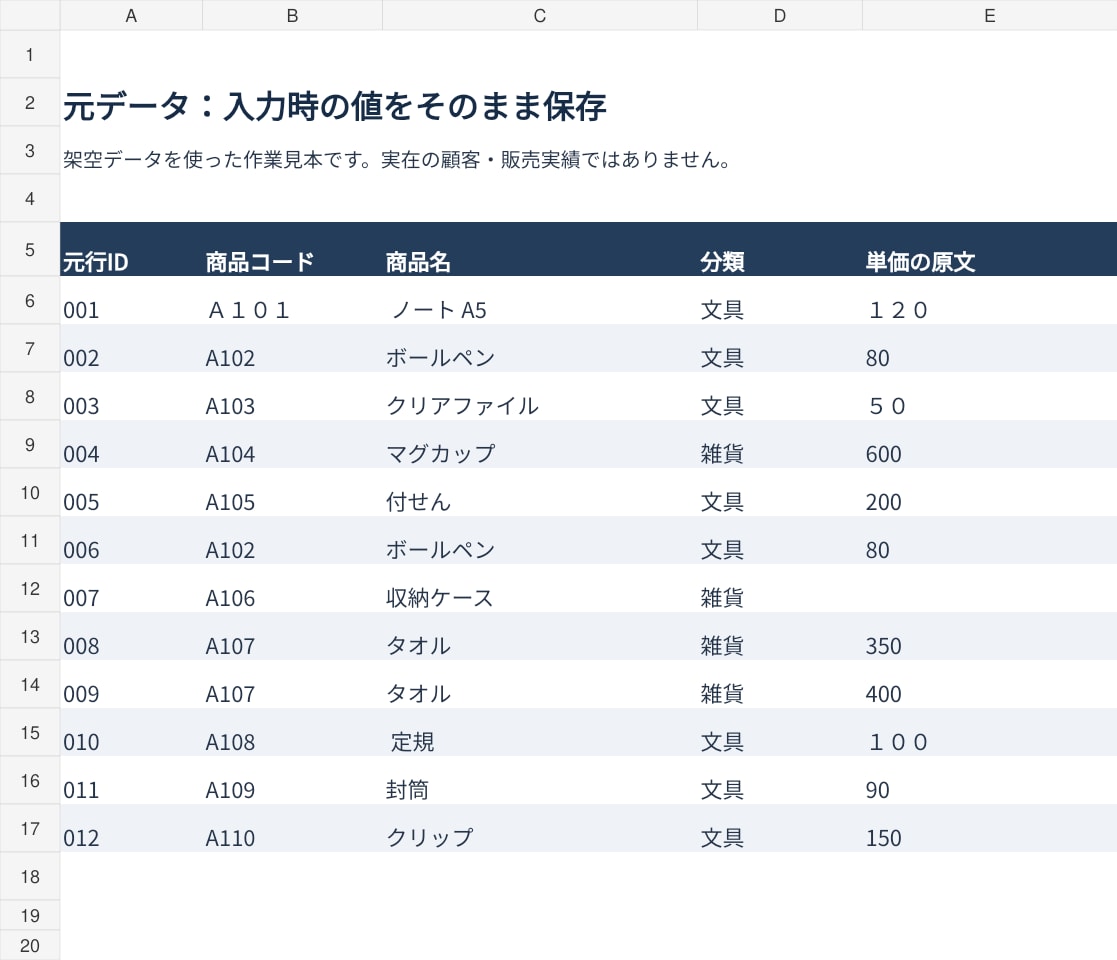This screenshot has width=1117, height=960.
Task: Select cell with ID 009
Action: (x=131, y=684)
